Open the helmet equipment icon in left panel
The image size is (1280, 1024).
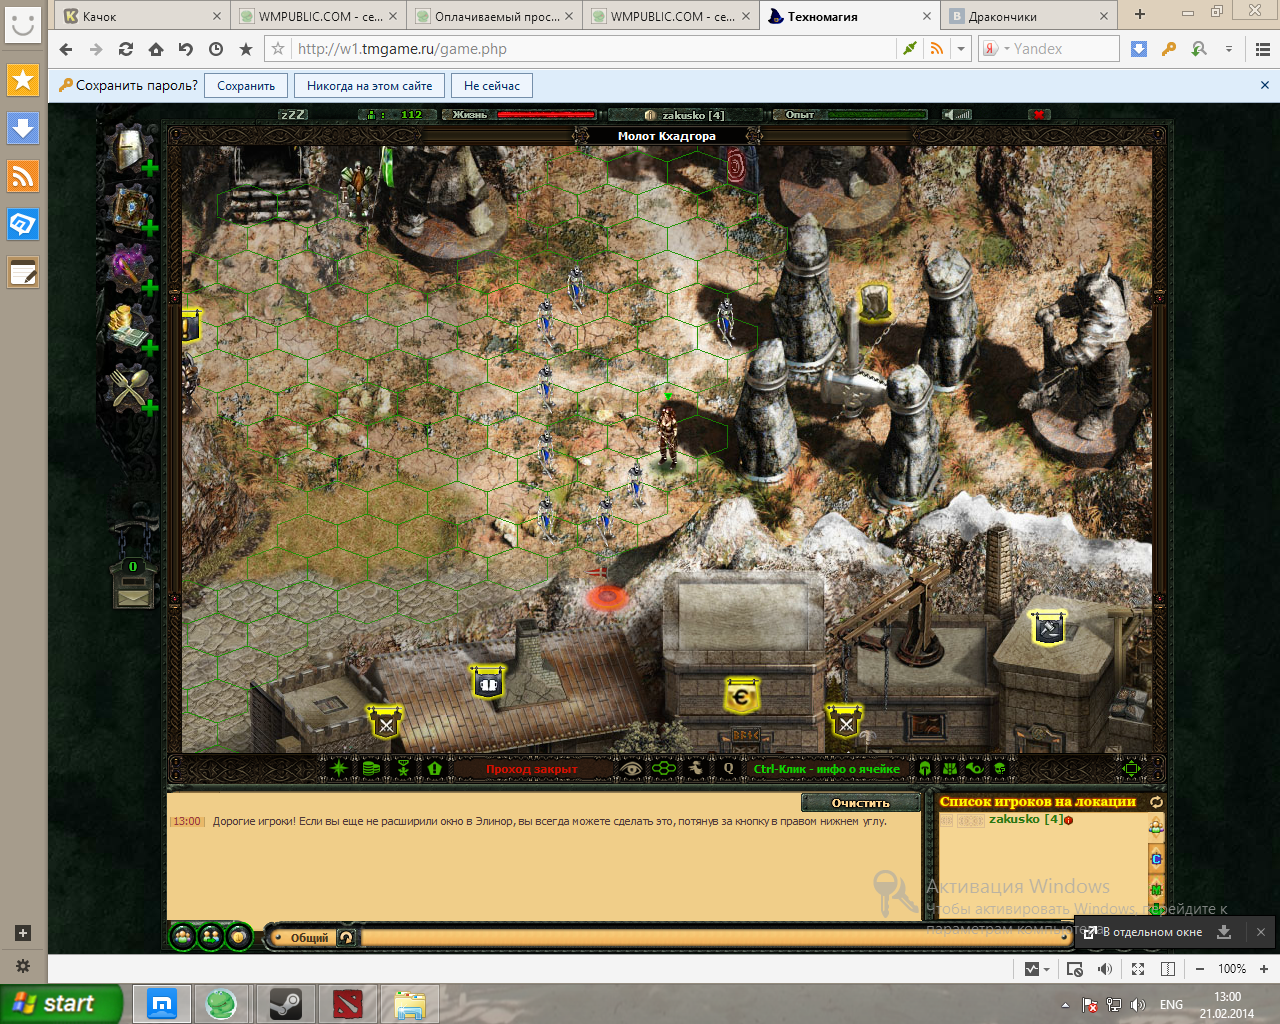(131, 150)
